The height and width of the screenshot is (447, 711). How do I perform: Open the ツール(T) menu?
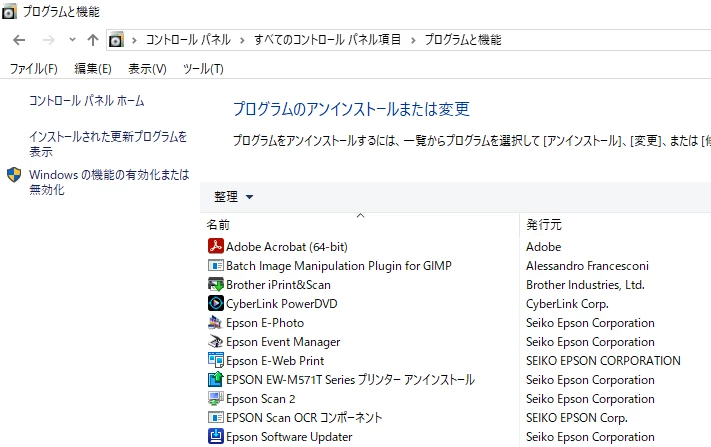point(203,68)
